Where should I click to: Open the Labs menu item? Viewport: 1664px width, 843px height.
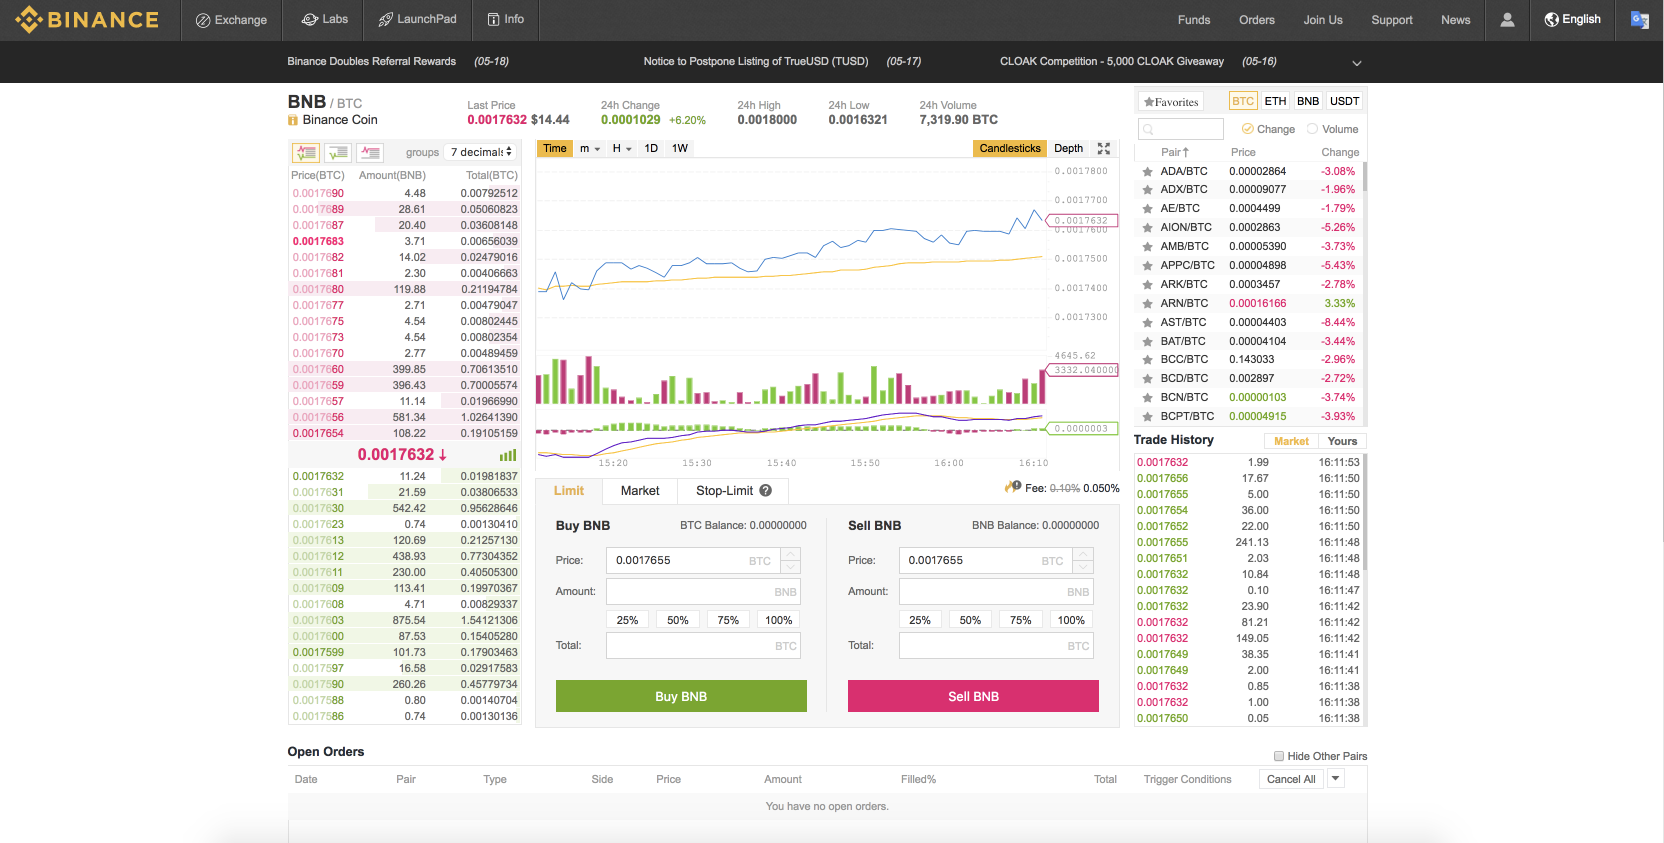(325, 20)
